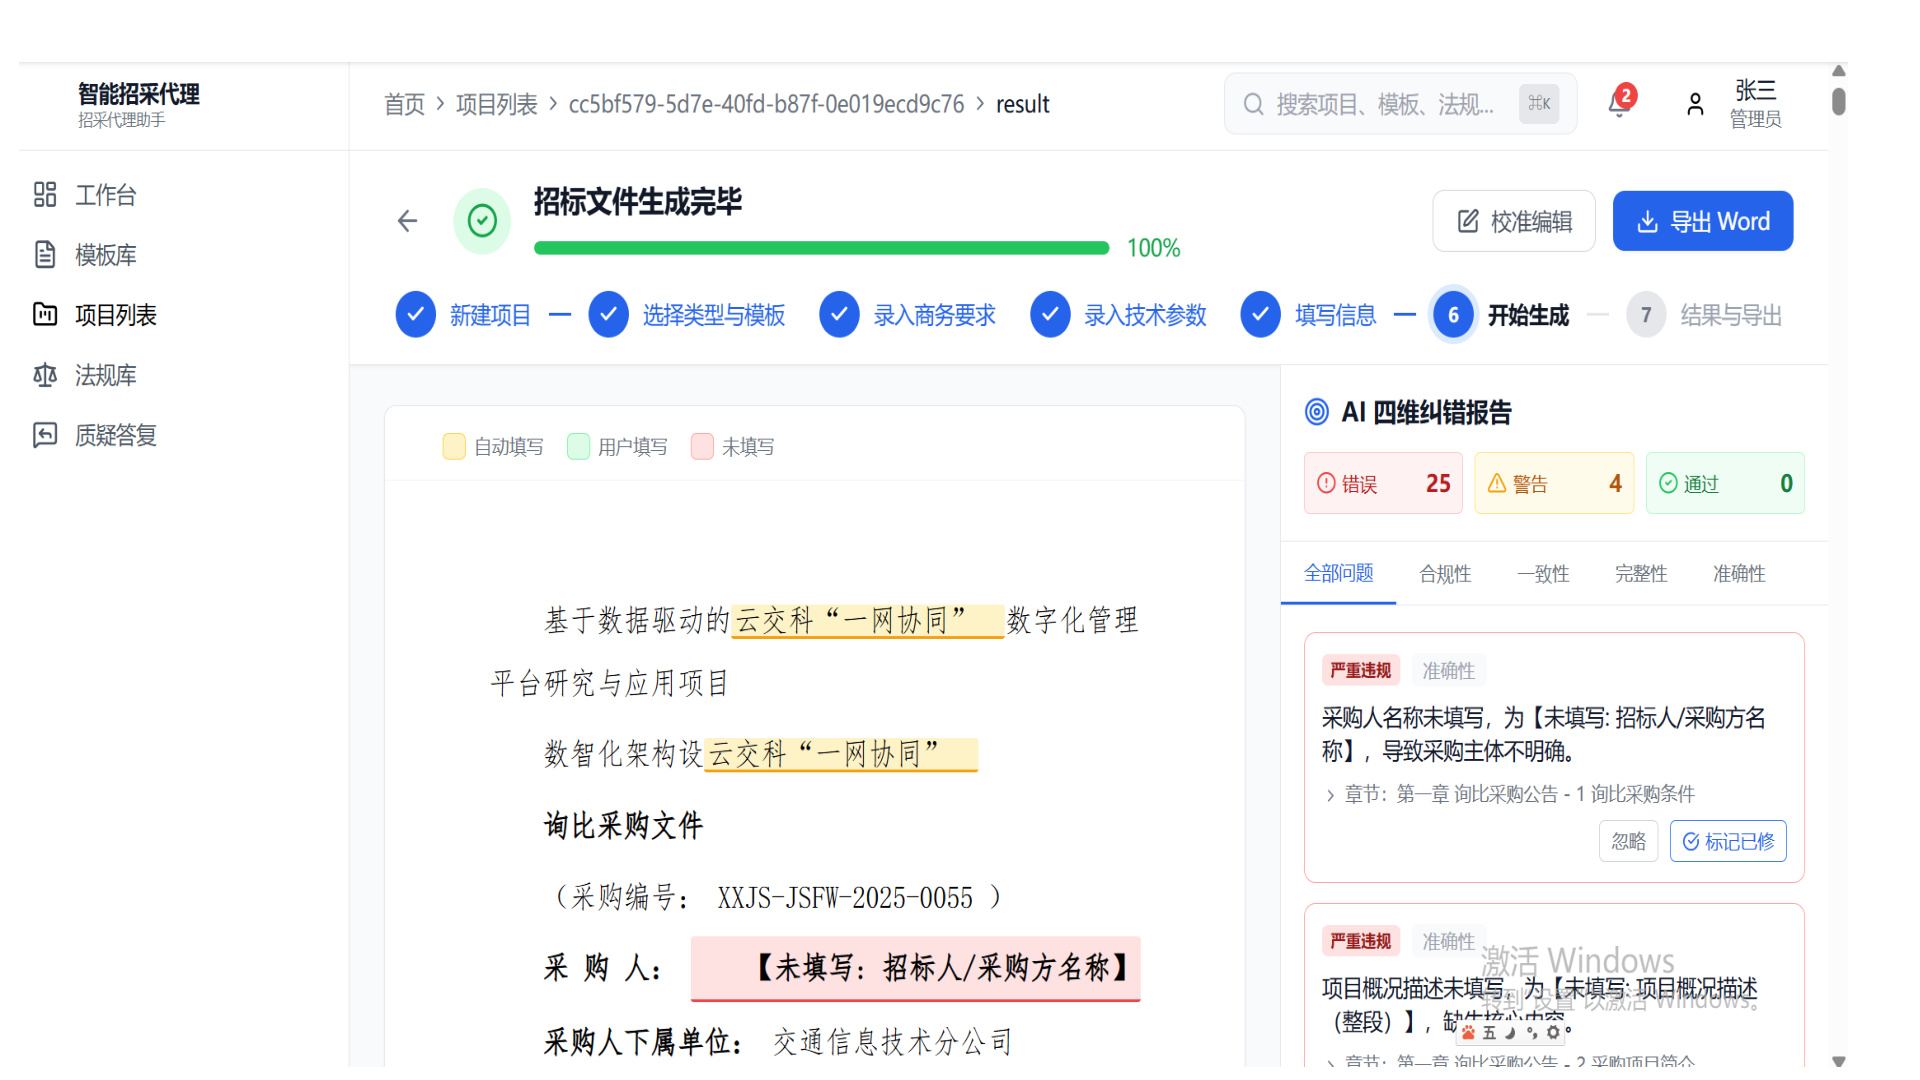
Task: Switch to 全部问题 tab
Action: coord(1338,573)
